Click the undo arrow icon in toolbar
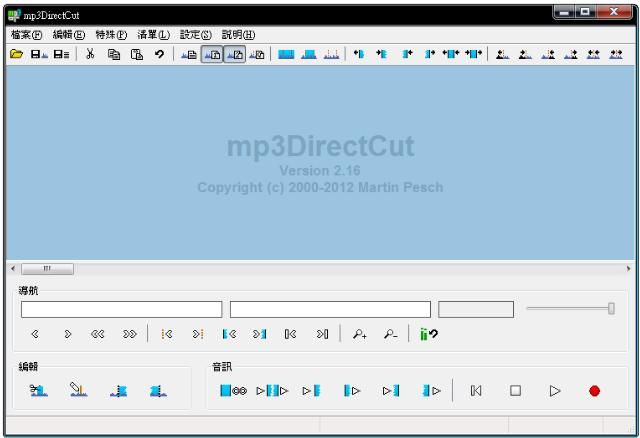This screenshot has width=640, height=438. (159, 54)
